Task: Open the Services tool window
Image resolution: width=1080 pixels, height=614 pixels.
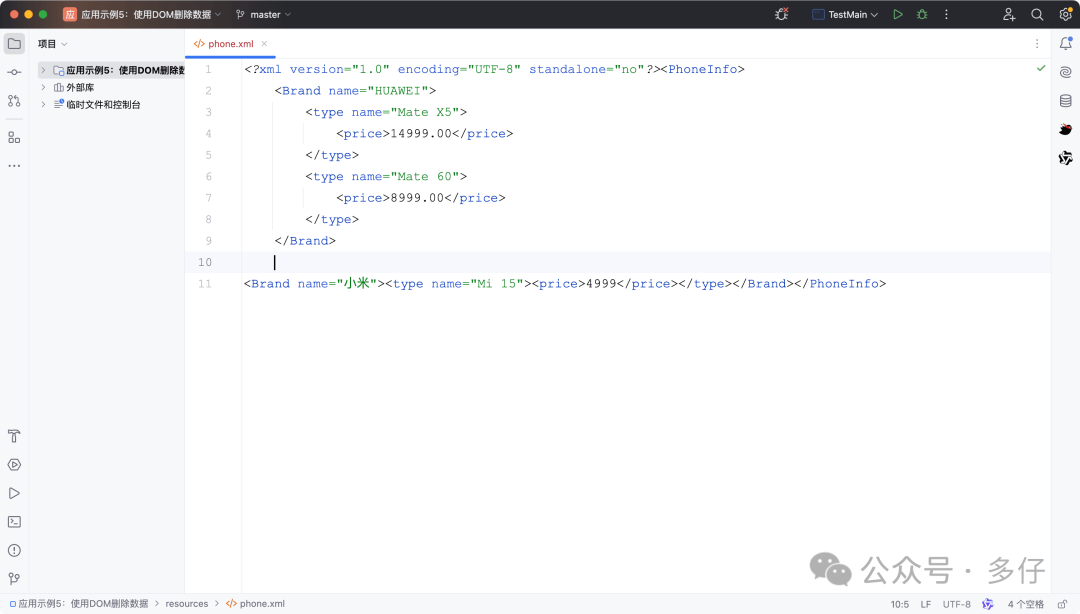Action: (x=14, y=465)
